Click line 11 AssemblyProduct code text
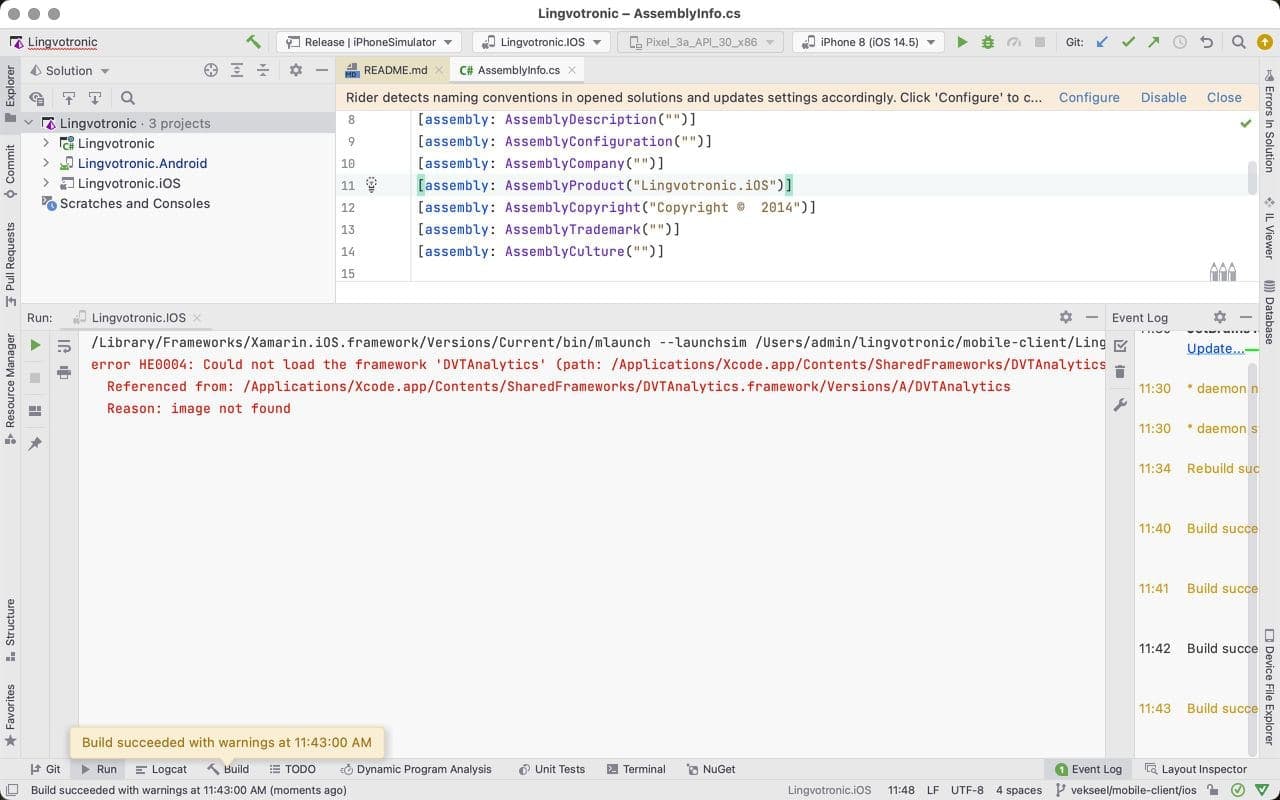 605,185
